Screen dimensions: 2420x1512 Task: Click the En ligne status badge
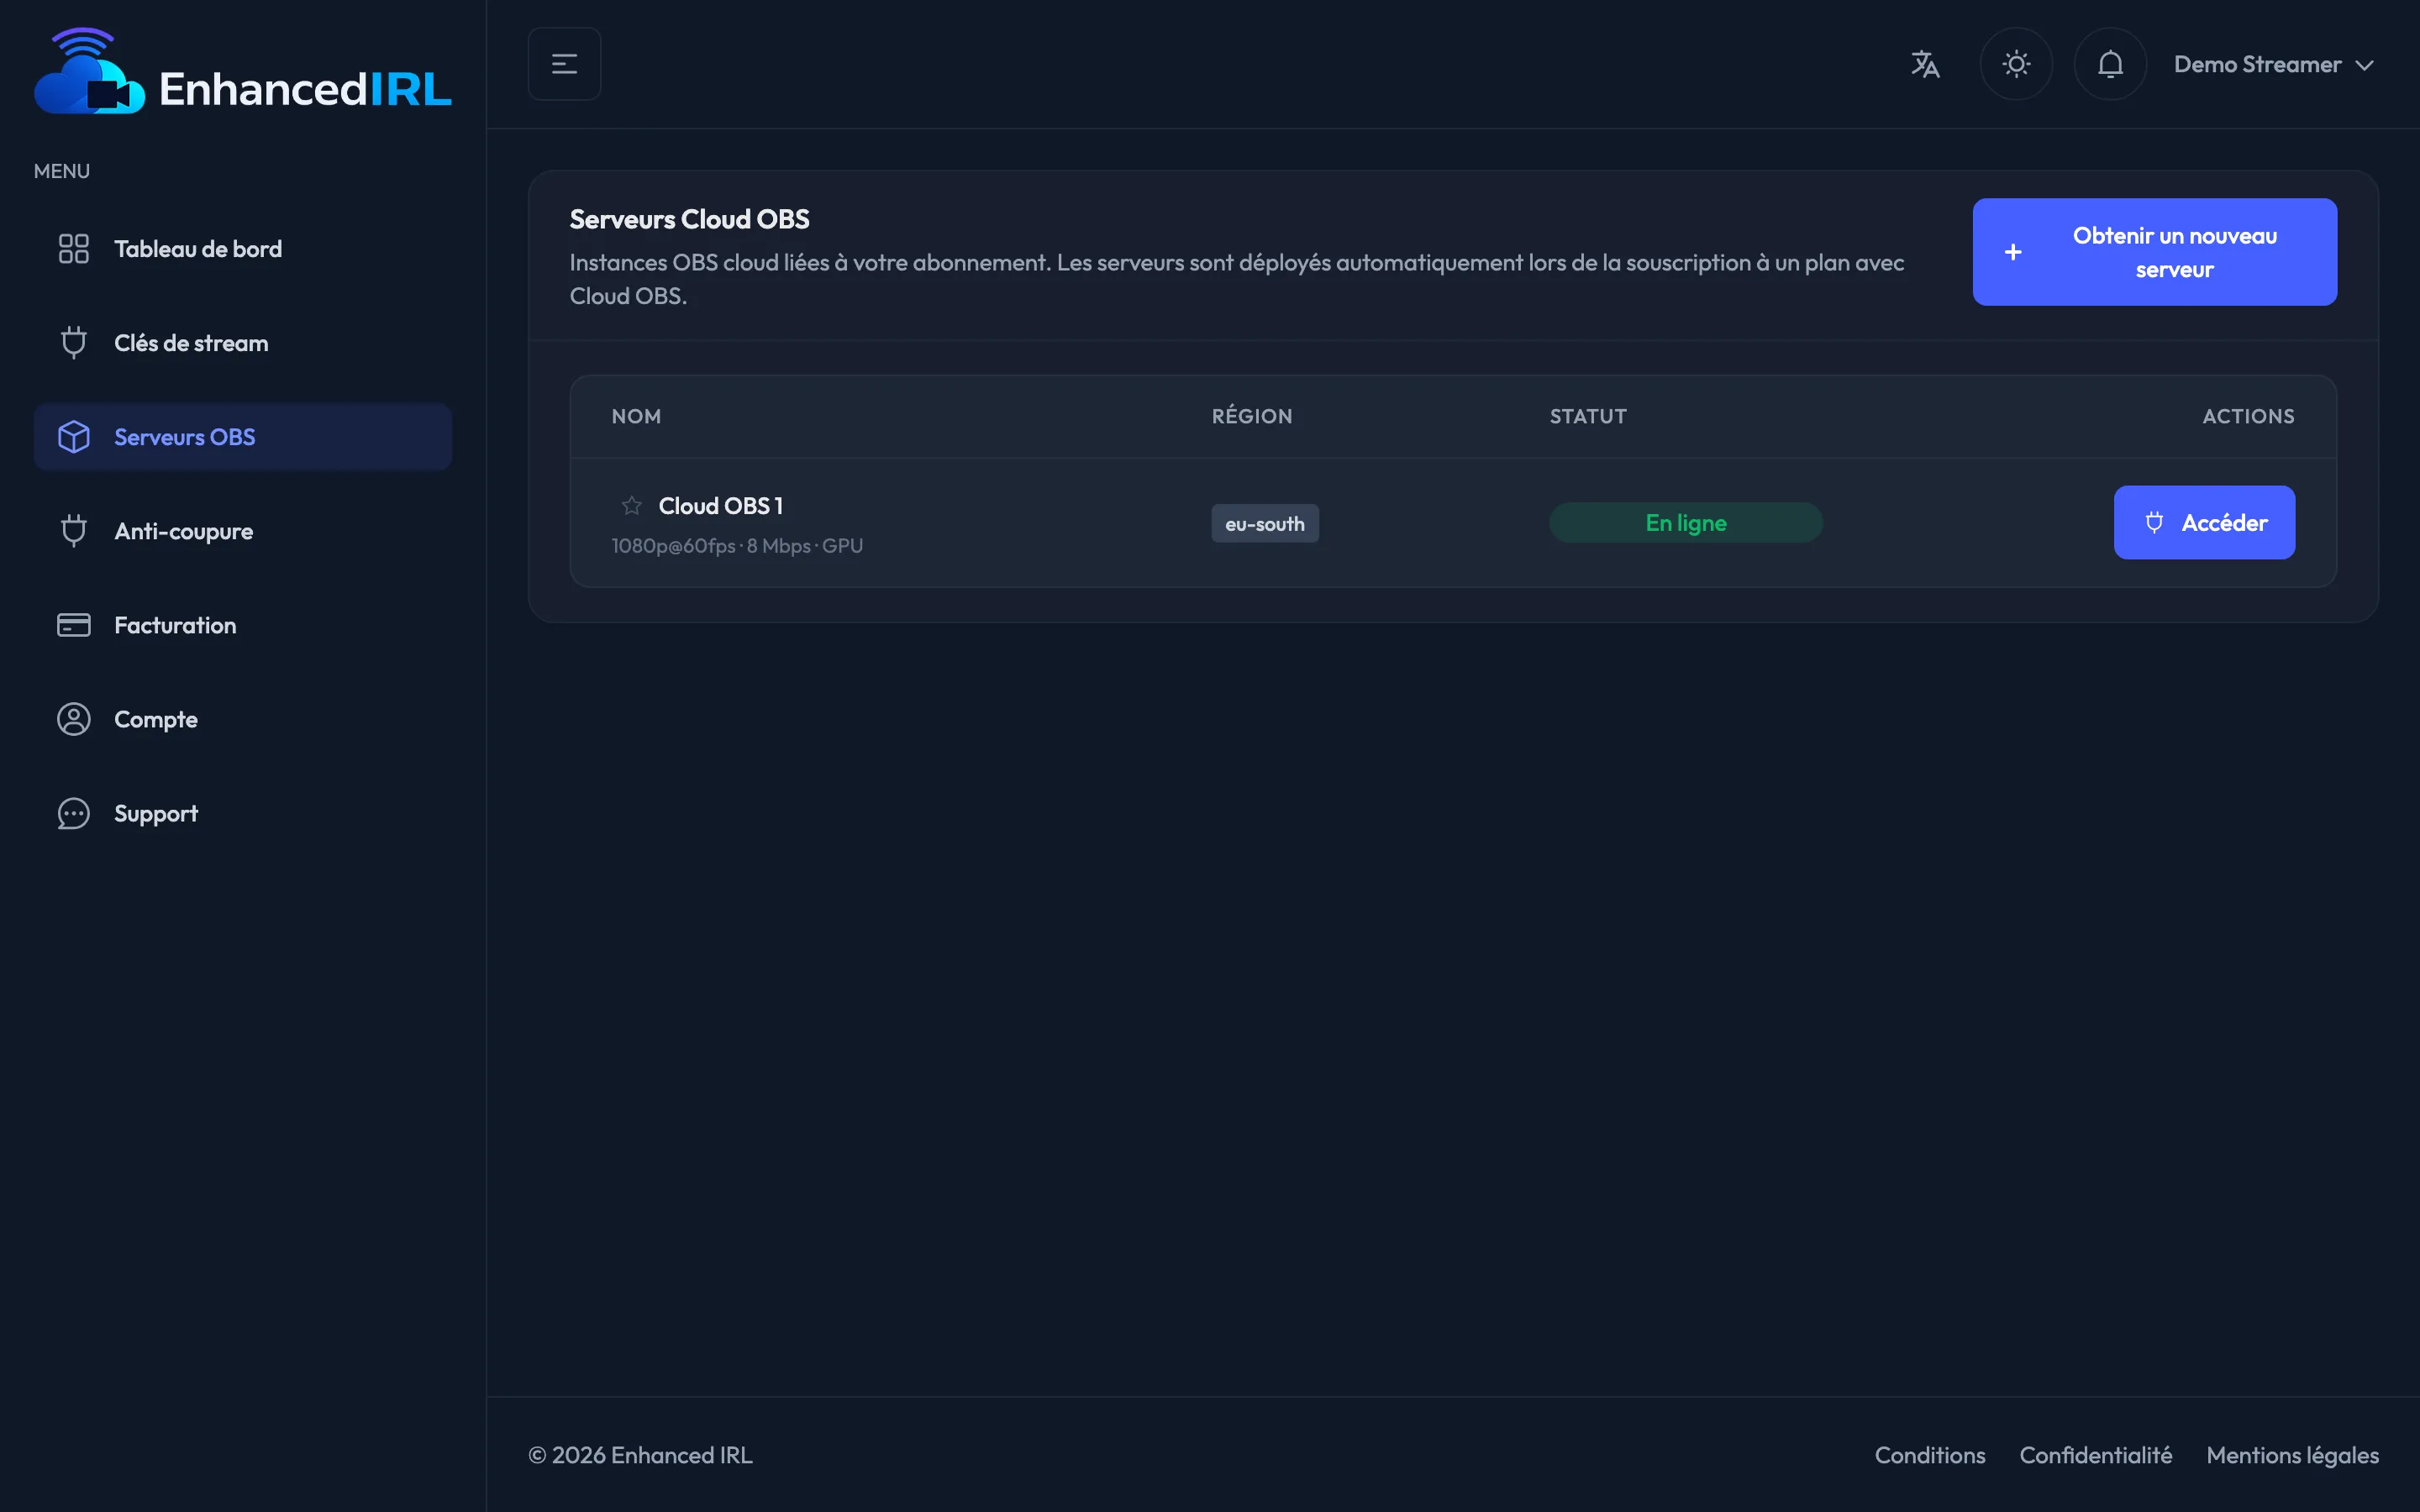coord(1686,523)
